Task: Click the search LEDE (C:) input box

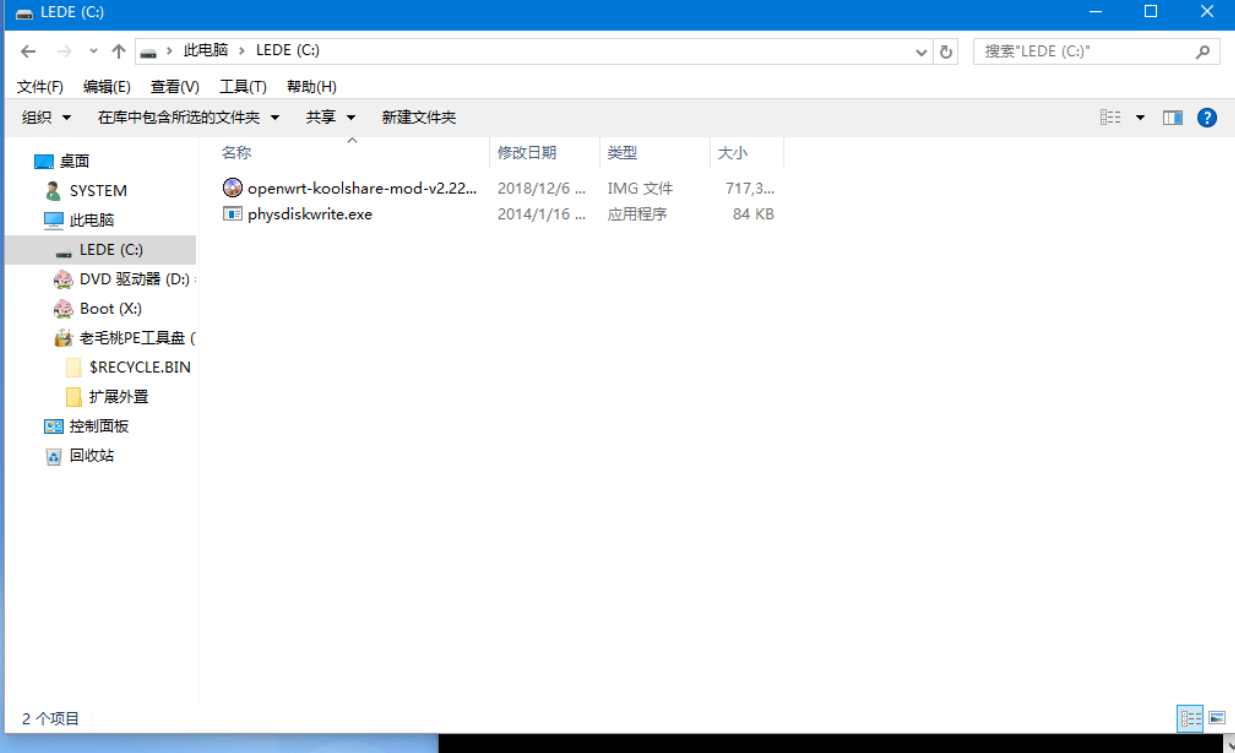Action: (1085, 51)
